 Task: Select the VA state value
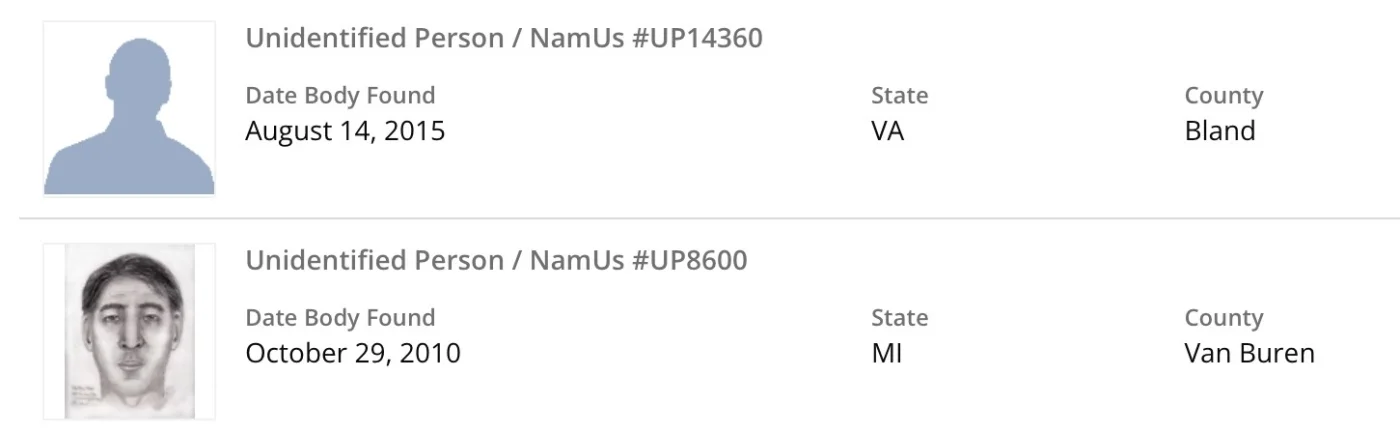pos(887,131)
